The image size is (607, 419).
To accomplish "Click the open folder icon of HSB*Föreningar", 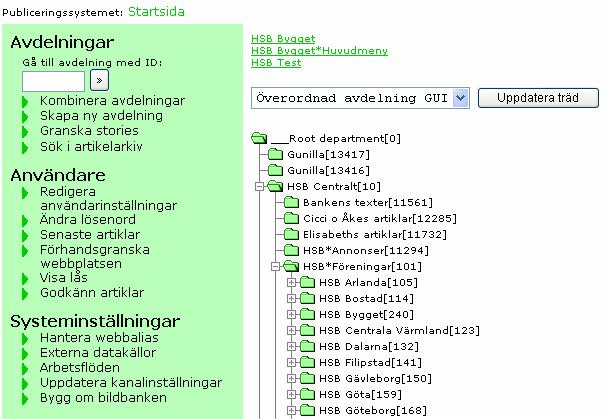I will 291,266.
